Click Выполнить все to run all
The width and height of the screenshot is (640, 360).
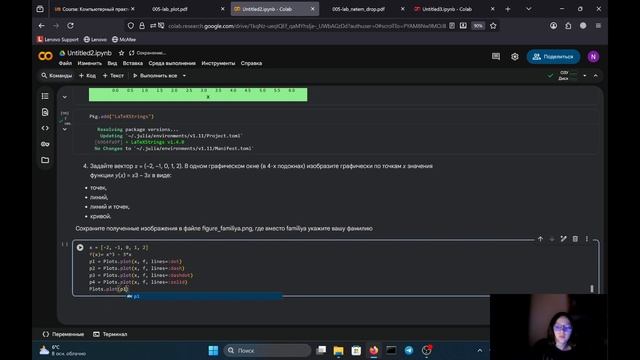pos(155,76)
